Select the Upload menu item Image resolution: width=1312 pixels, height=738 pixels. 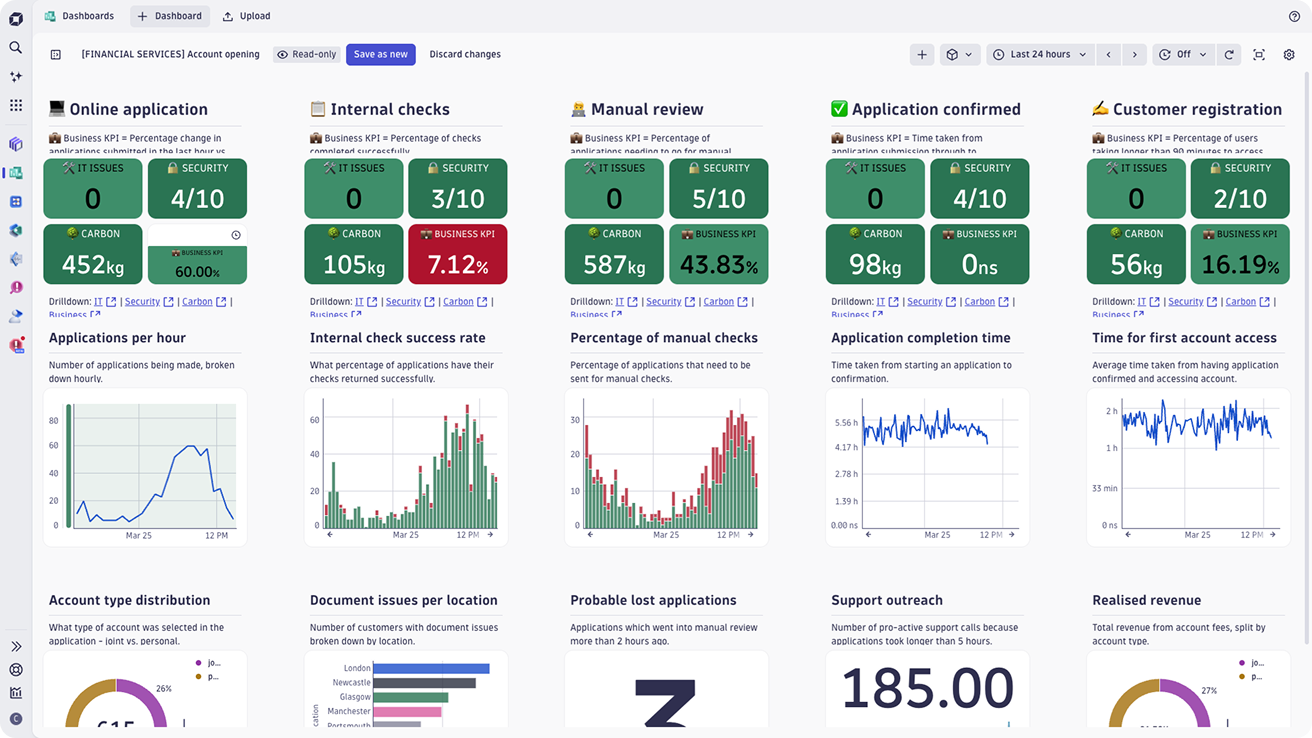point(246,17)
